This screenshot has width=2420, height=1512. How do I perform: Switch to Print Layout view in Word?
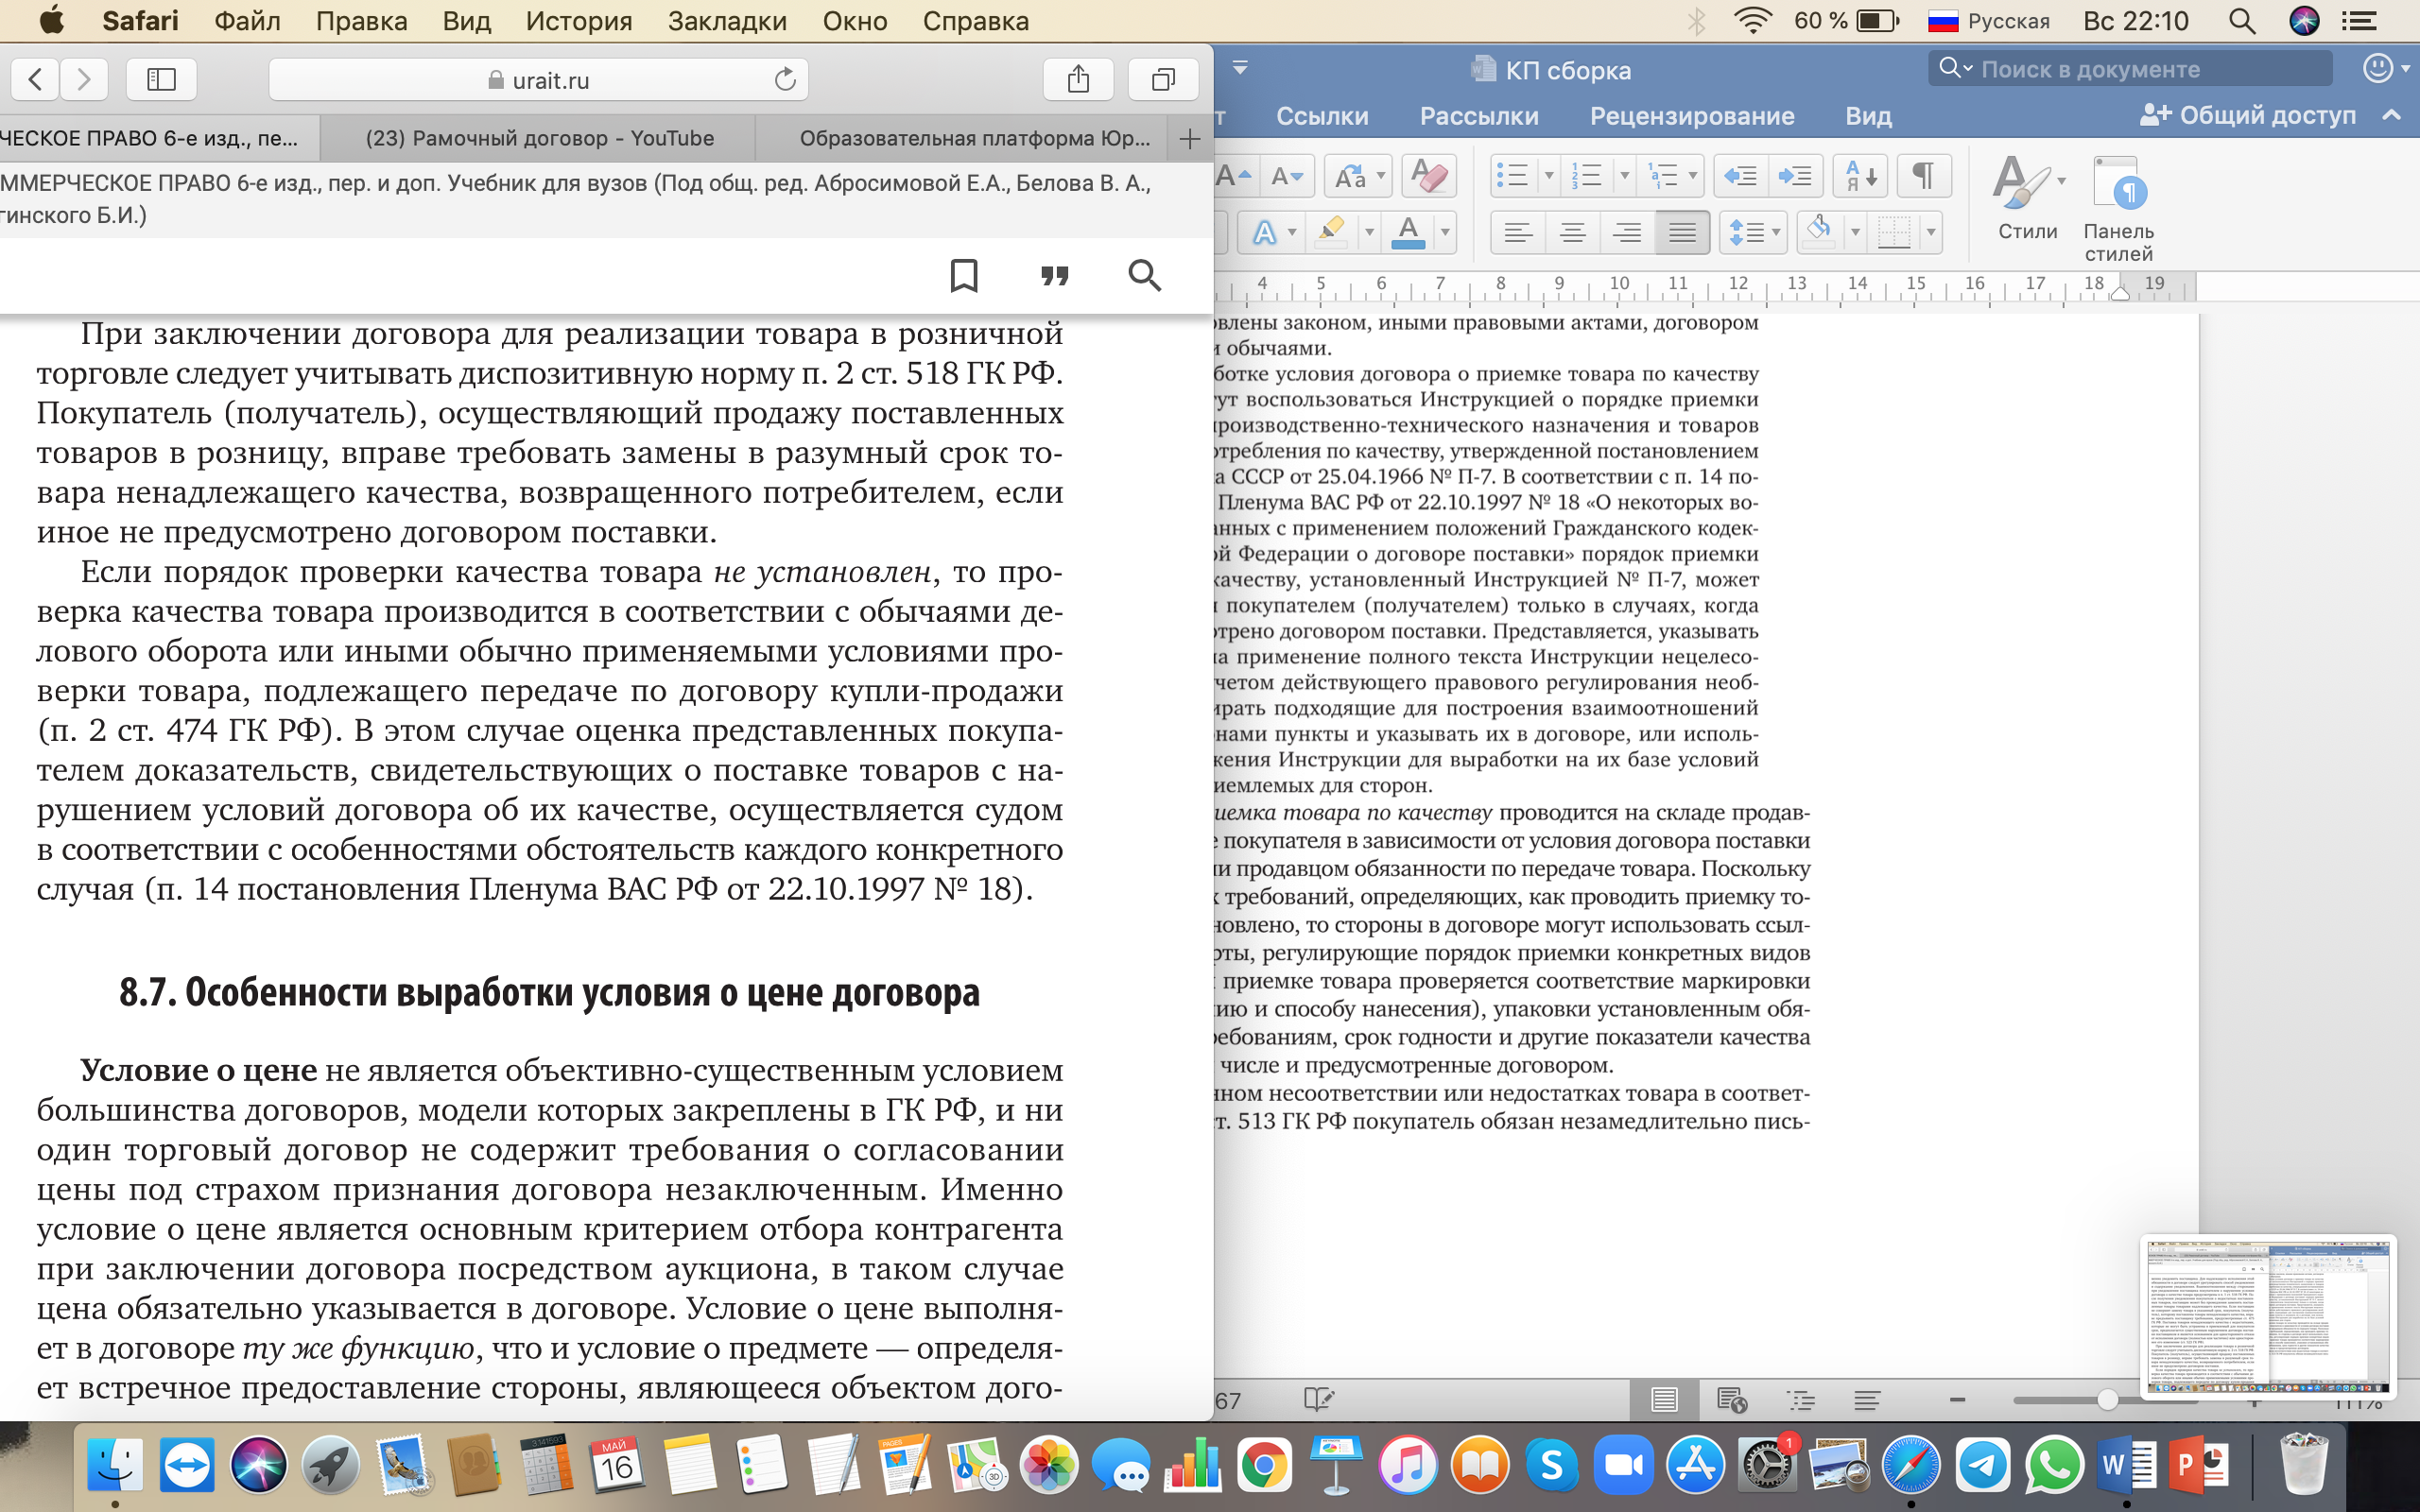pyautogui.click(x=1664, y=1400)
